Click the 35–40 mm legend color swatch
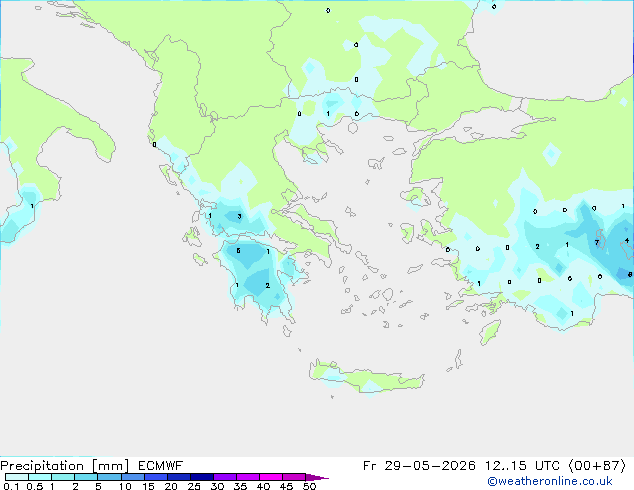Viewport: 634px width, 490px height. point(247,477)
